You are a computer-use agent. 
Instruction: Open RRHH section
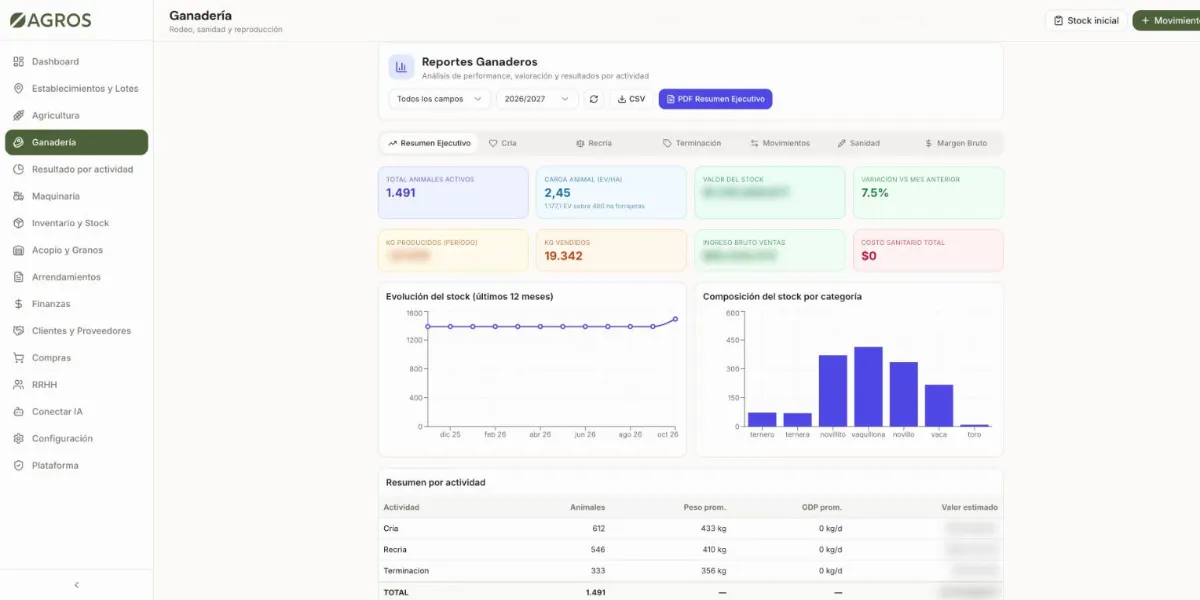point(76,385)
